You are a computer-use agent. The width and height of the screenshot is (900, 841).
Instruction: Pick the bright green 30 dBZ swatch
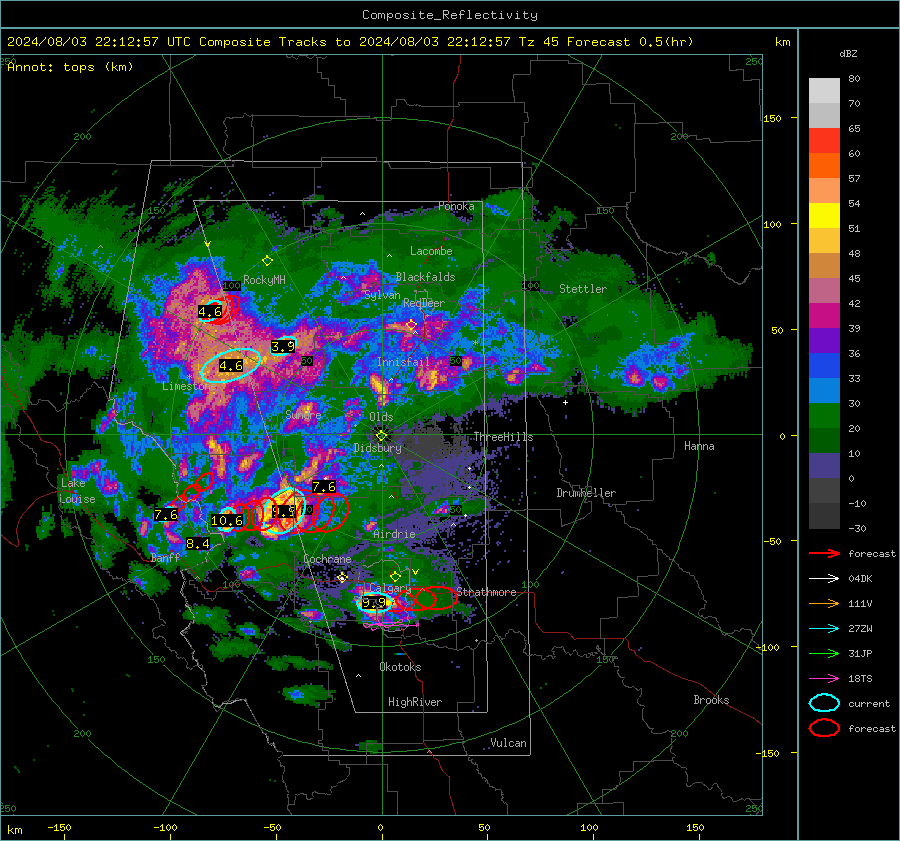click(824, 416)
